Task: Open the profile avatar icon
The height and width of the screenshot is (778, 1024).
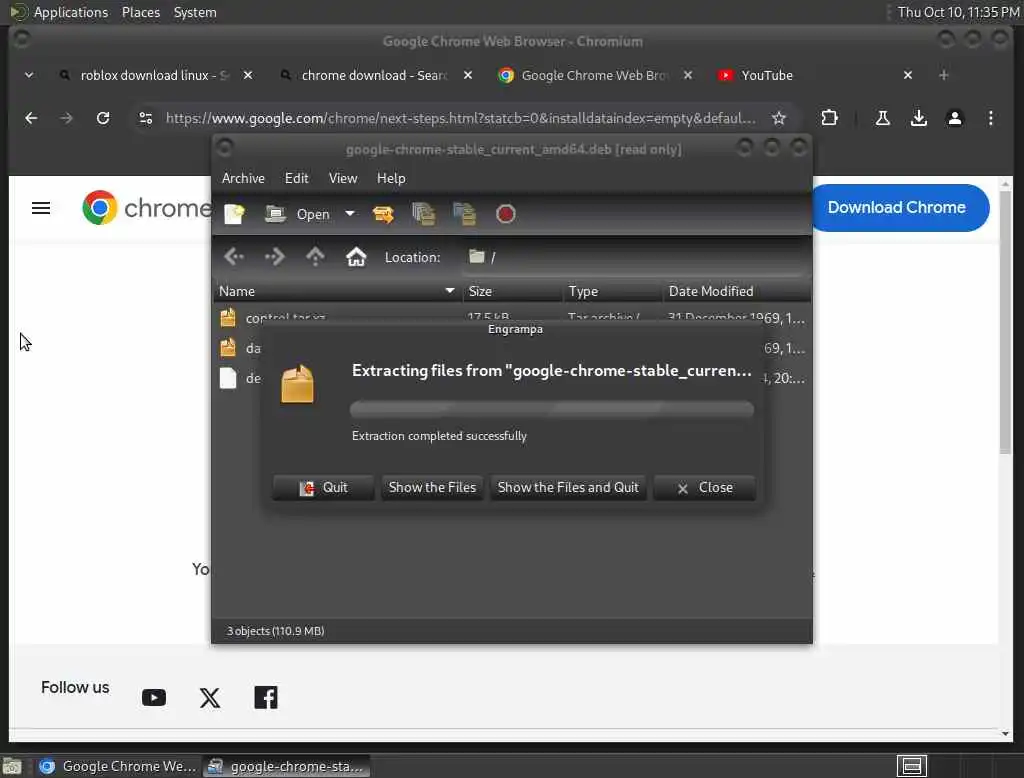Action: (x=955, y=118)
